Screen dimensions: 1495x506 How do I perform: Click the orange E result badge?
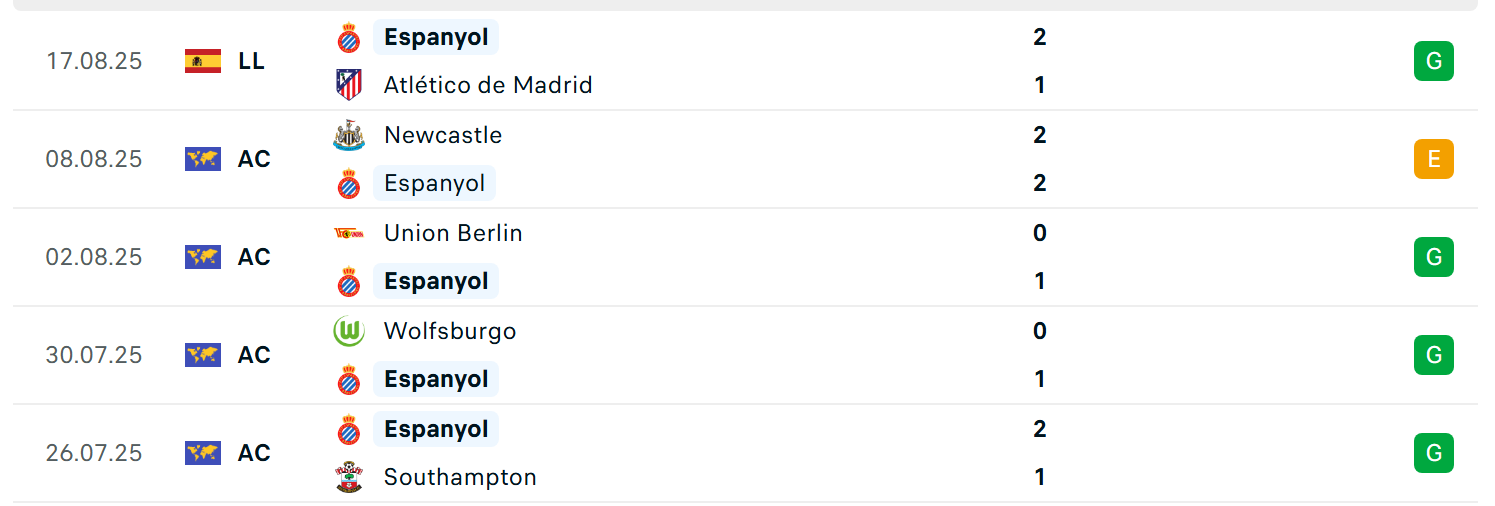pyautogui.click(x=1433, y=159)
